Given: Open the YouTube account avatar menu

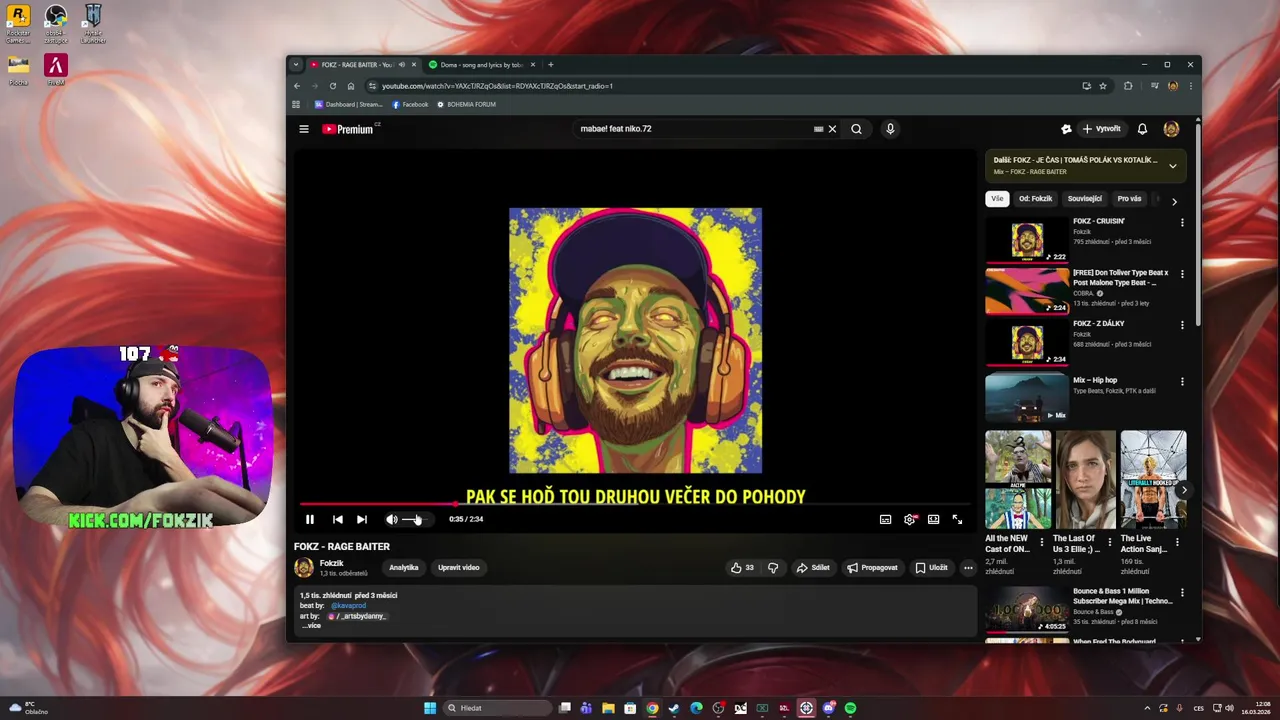Looking at the screenshot, I should coord(1171,129).
